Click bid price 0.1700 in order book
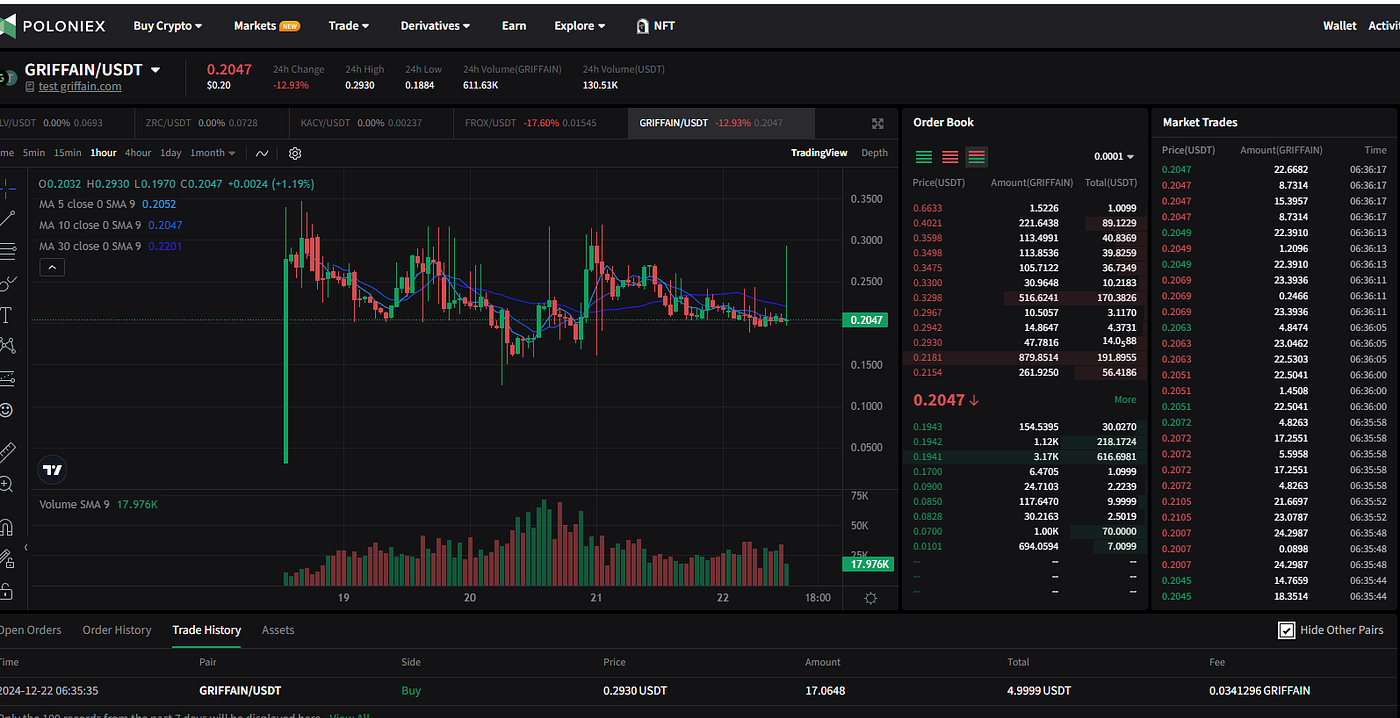This screenshot has width=1400, height=718. coord(928,472)
